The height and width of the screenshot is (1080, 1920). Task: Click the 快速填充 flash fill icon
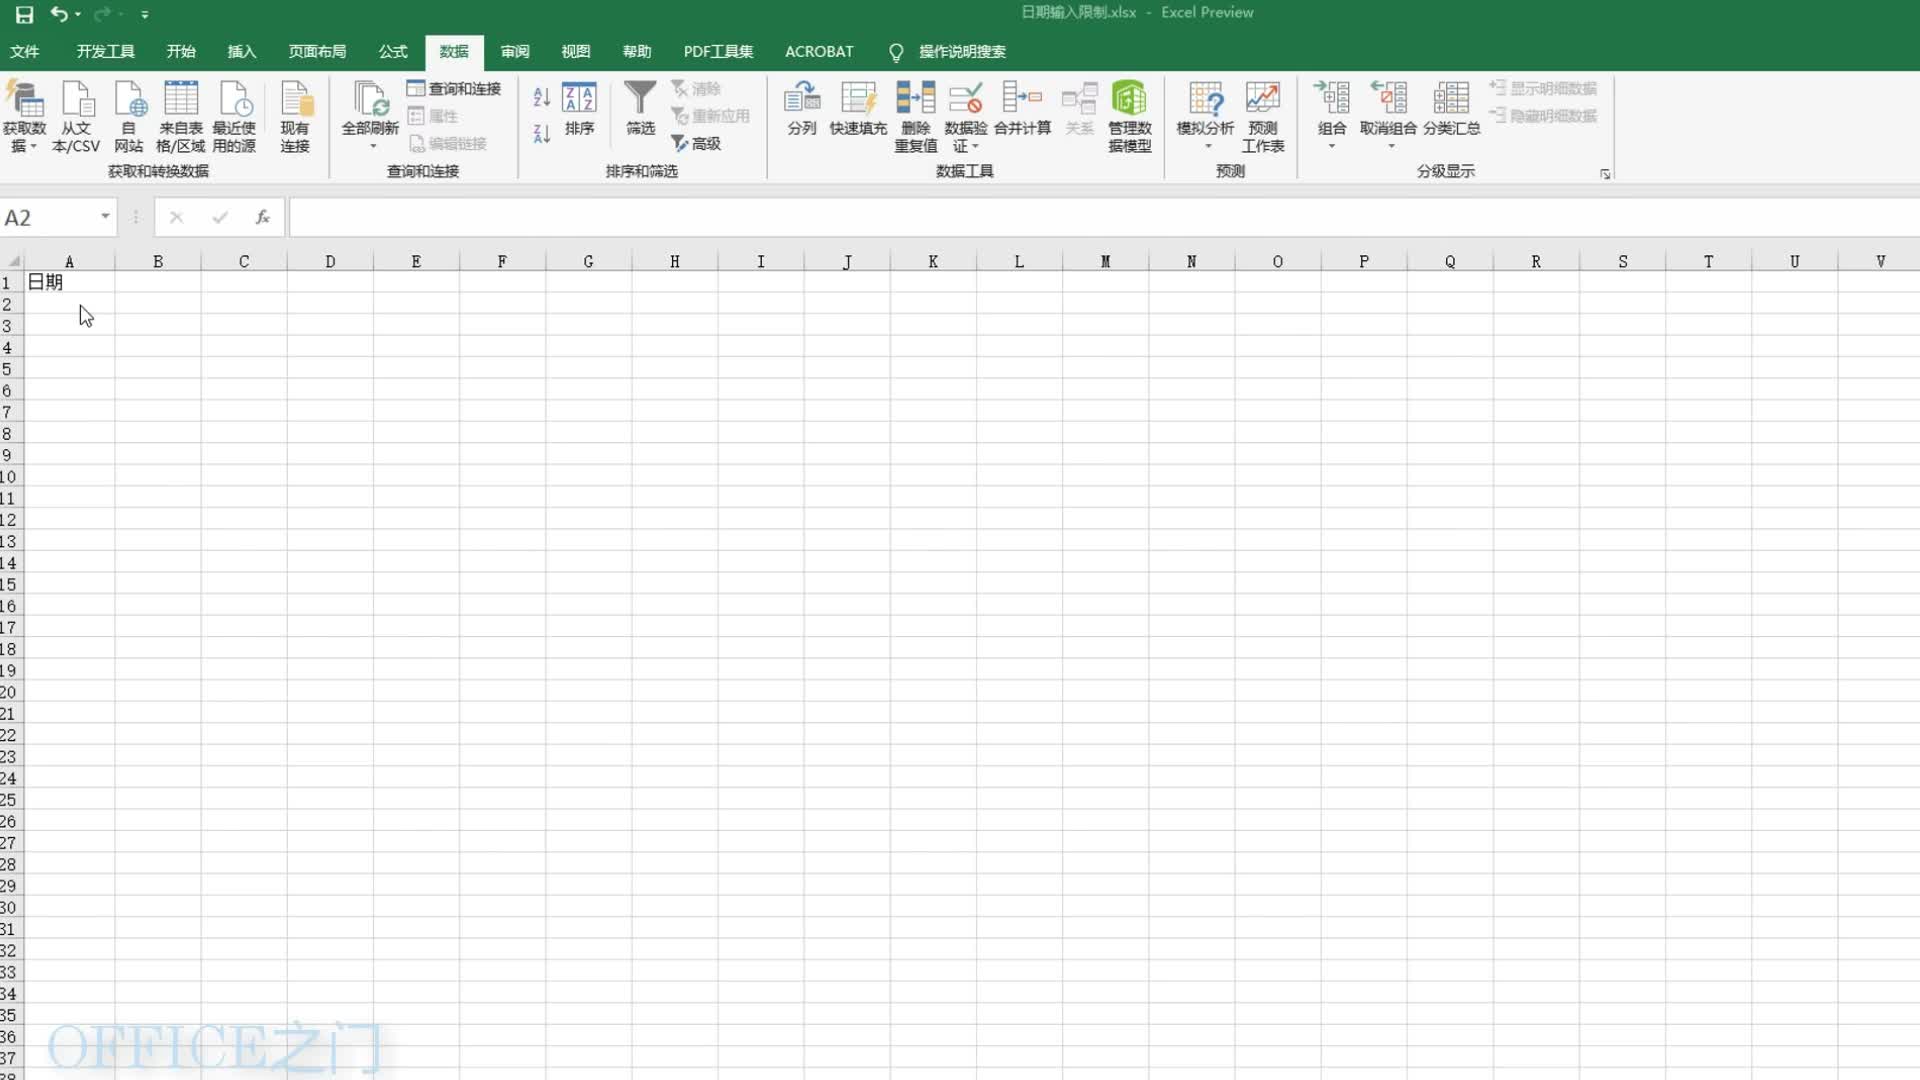tap(858, 108)
